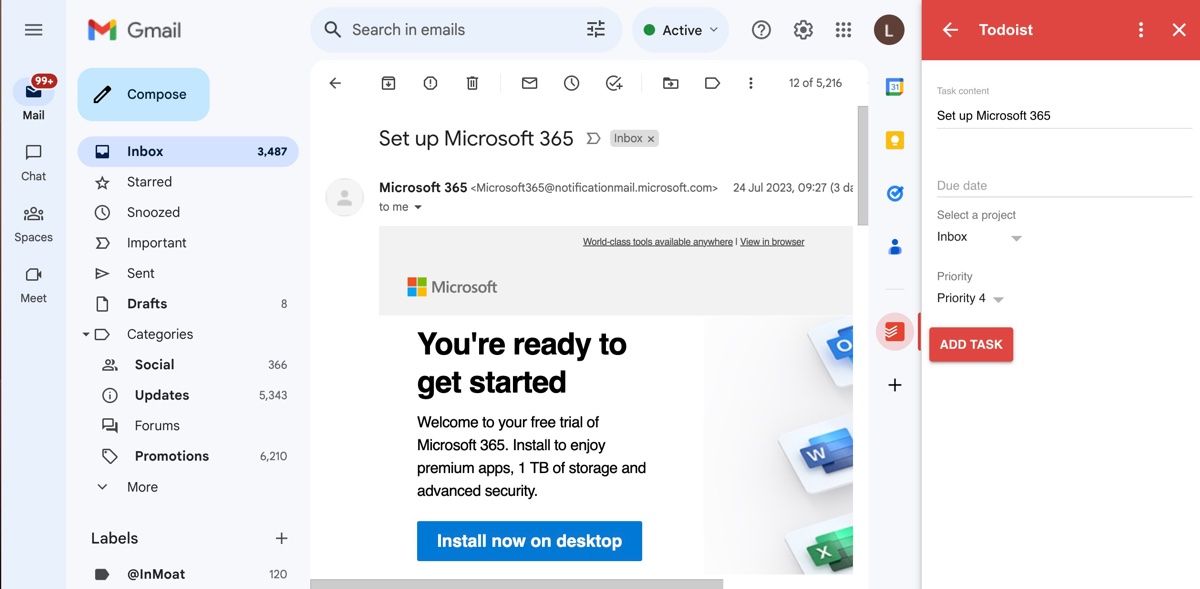Screen dimensions: 1200x589
Task: Open Google Keep from the side panel
Action: click(895, 140)
